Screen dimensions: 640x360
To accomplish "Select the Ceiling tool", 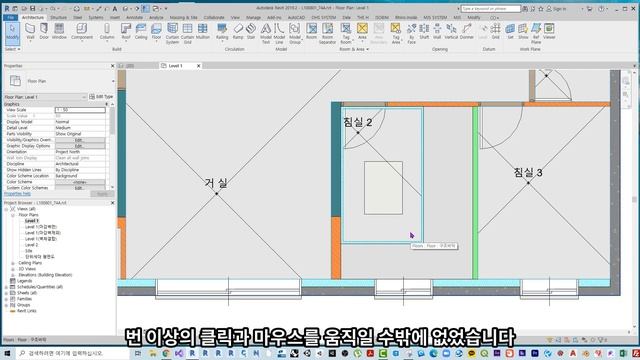I will pos(141,32).
